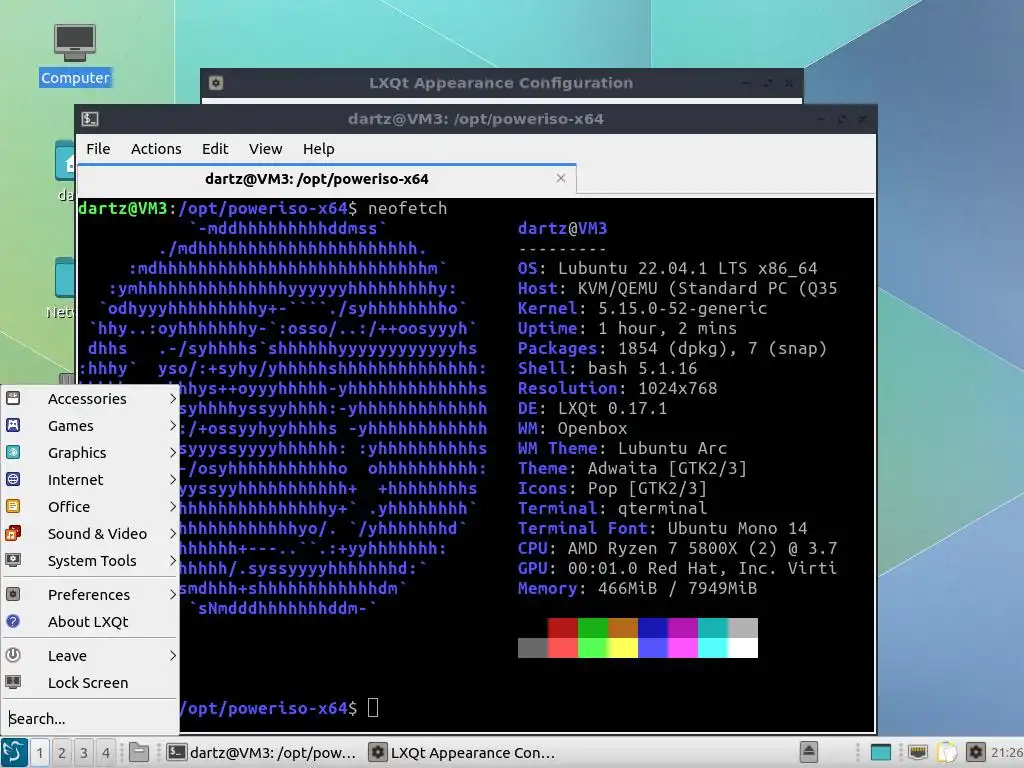Click the red neofetch color block
Image resolution: width=1024 pixels, height=768 pixels.
point(563,628)
